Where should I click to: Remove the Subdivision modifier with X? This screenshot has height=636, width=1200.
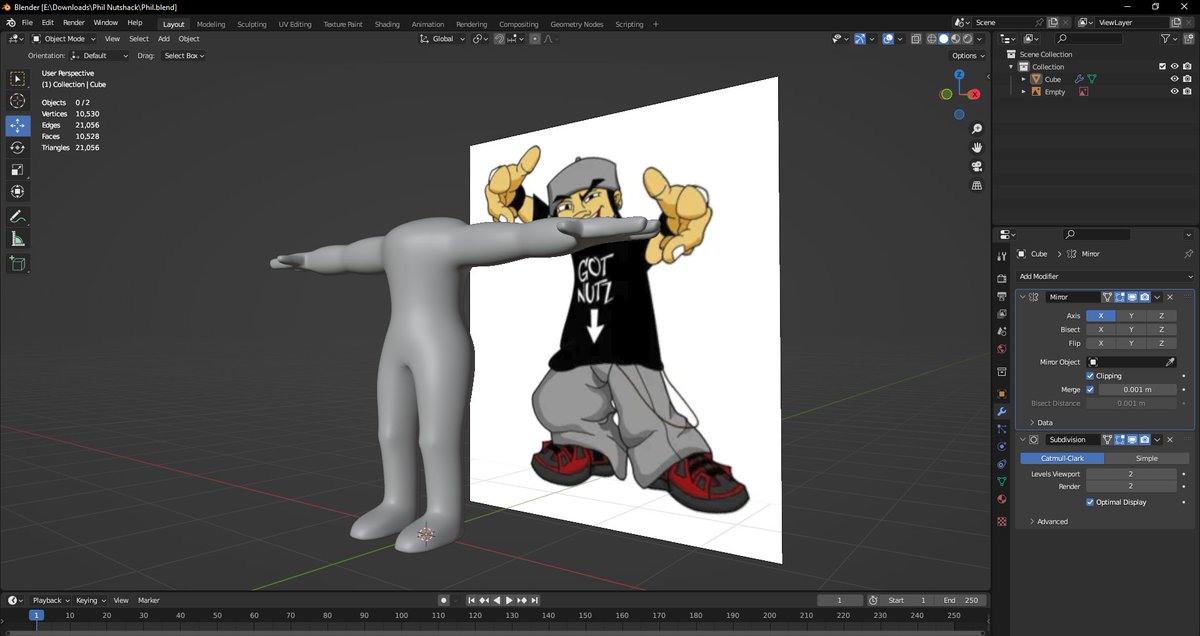[1170, 439]
